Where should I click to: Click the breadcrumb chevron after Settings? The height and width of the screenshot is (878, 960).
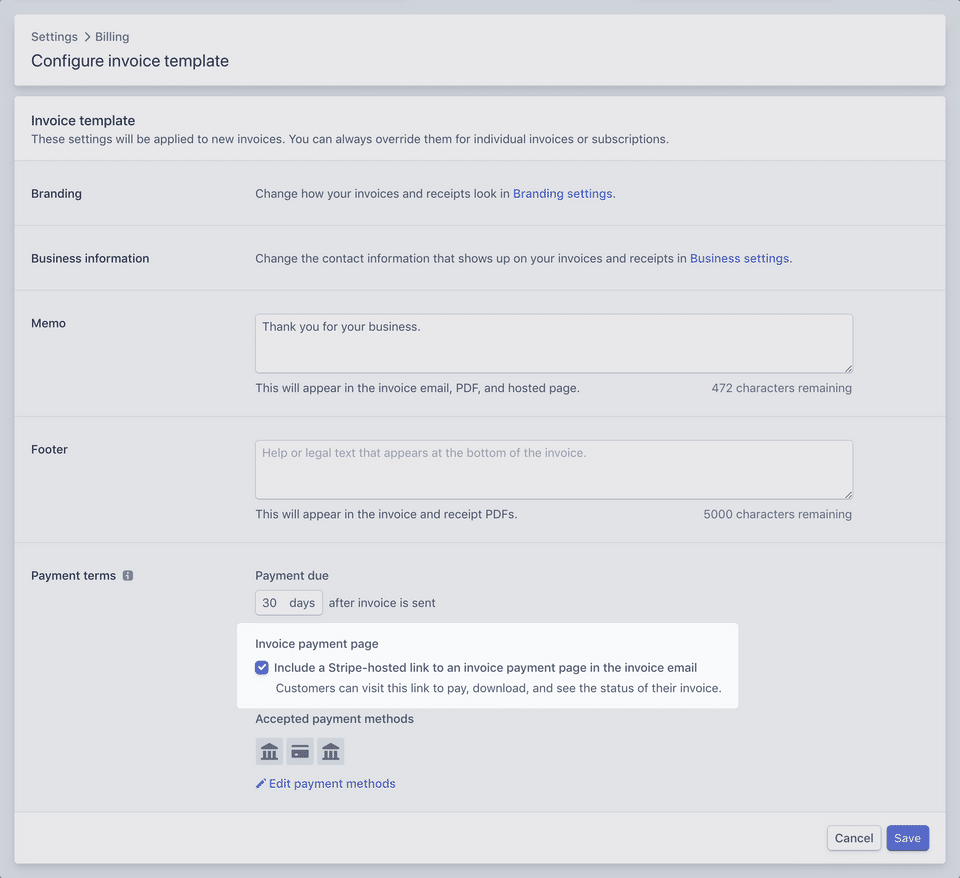click(87, 37)
